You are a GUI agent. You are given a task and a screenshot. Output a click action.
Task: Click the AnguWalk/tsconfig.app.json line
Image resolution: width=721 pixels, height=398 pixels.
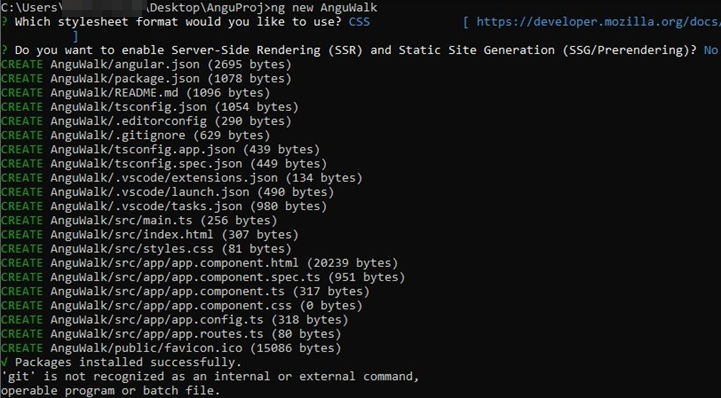pos(160,150)
